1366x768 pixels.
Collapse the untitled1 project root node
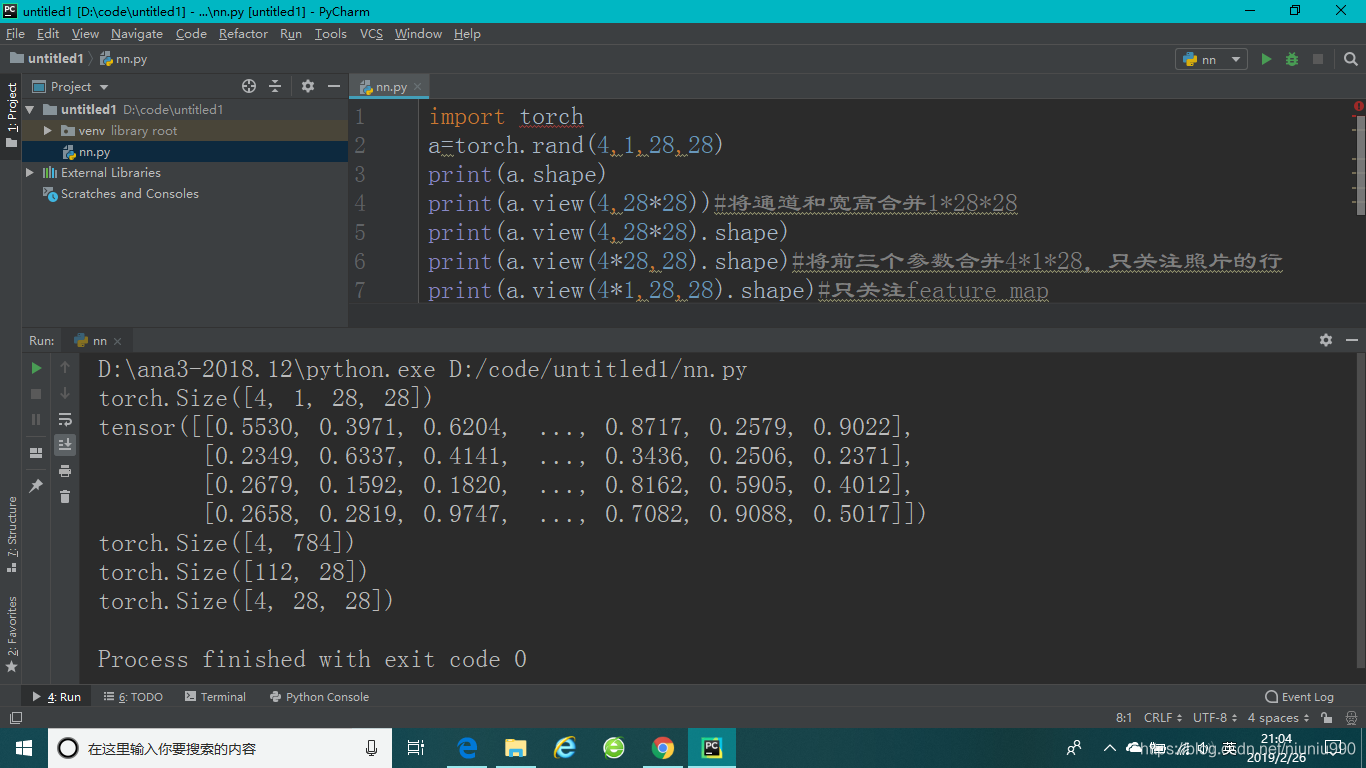click(x=30, y=110)
